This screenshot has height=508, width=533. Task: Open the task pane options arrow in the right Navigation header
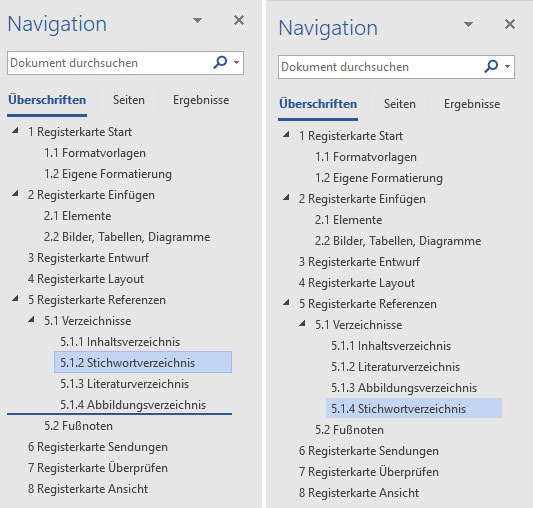[x=468, y=24]
